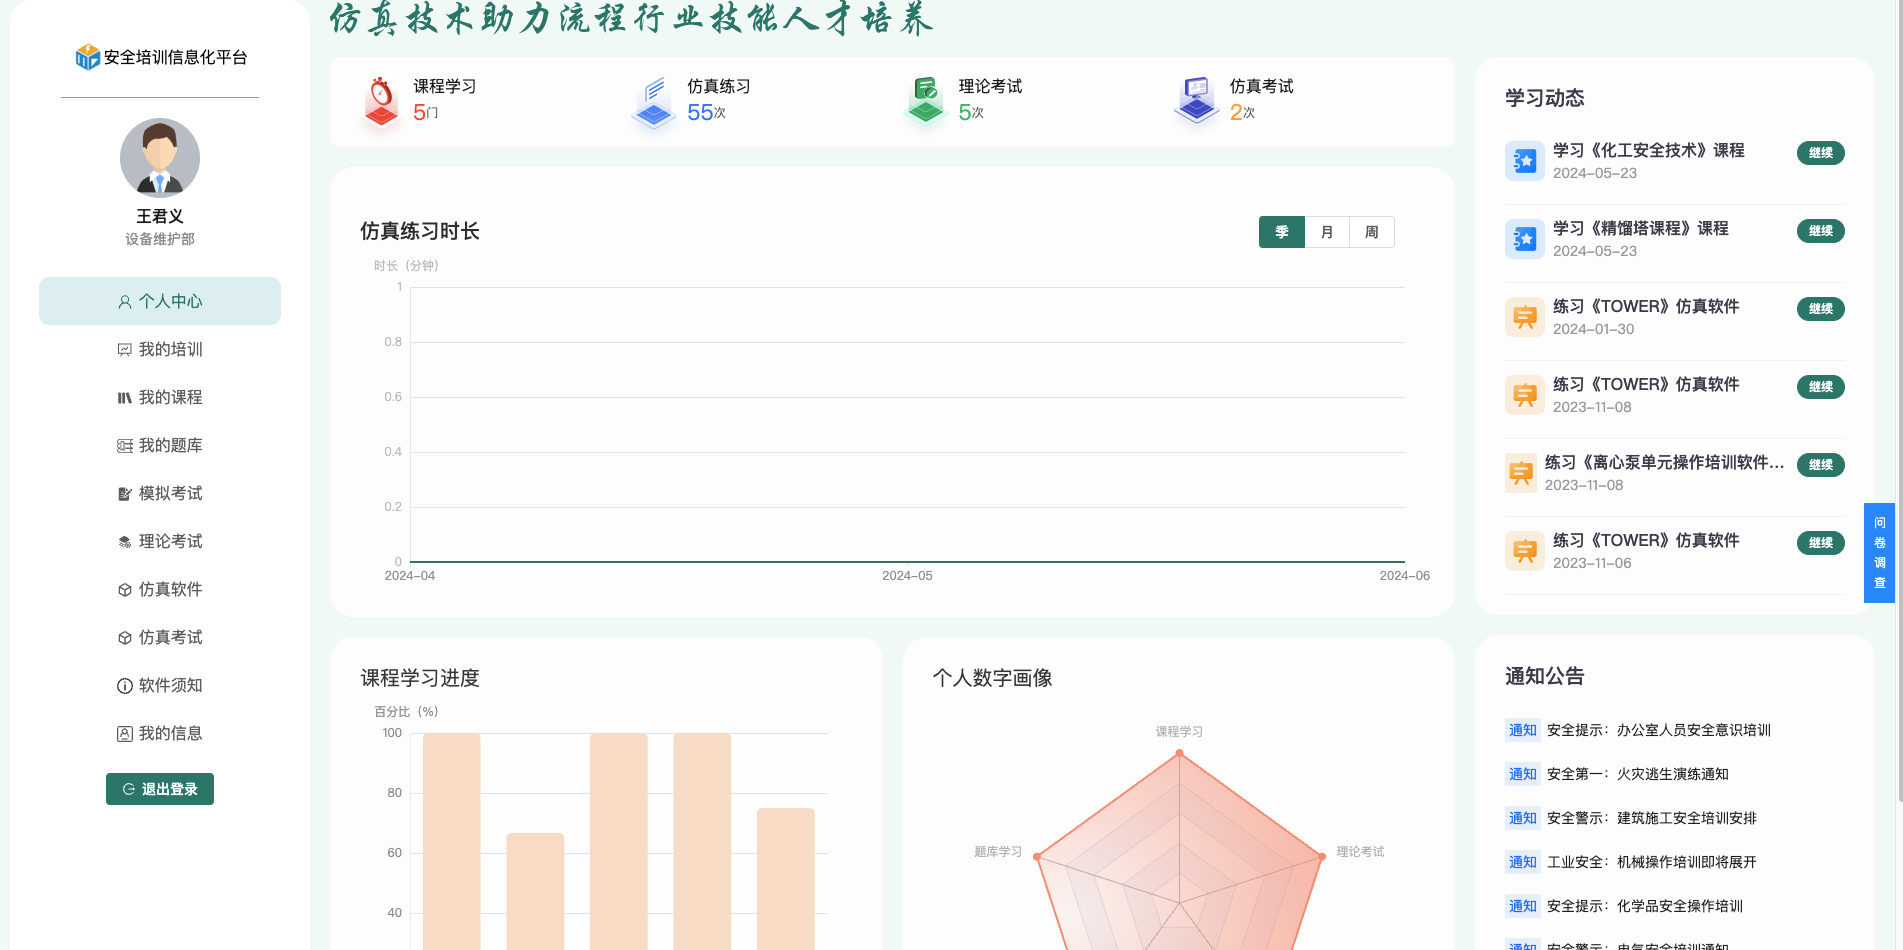Open 我的培训 in sidebar
The width and height of the screenshot is (1903, 950).
click(160, 349)
